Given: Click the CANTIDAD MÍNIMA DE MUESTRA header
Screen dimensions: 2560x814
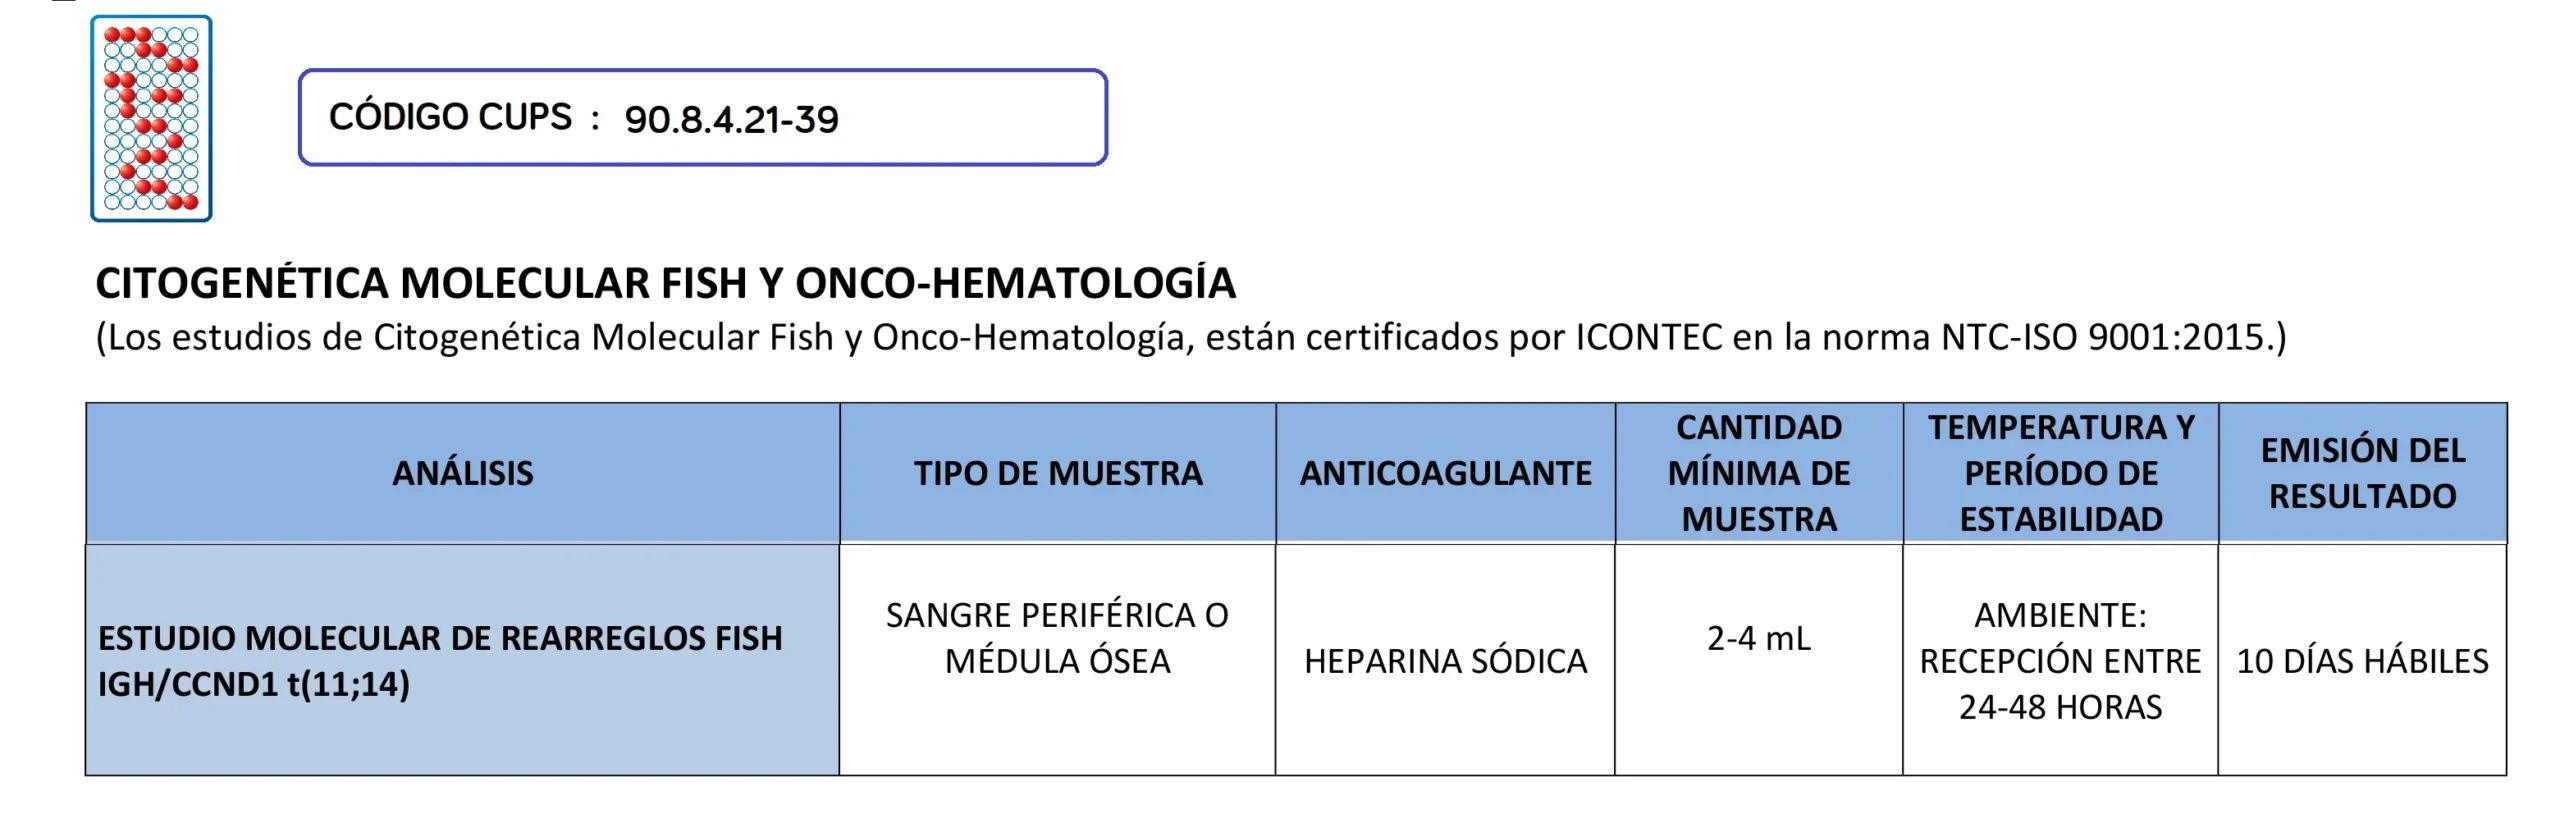Looking at the screenshot, I should pos(1758,473).
